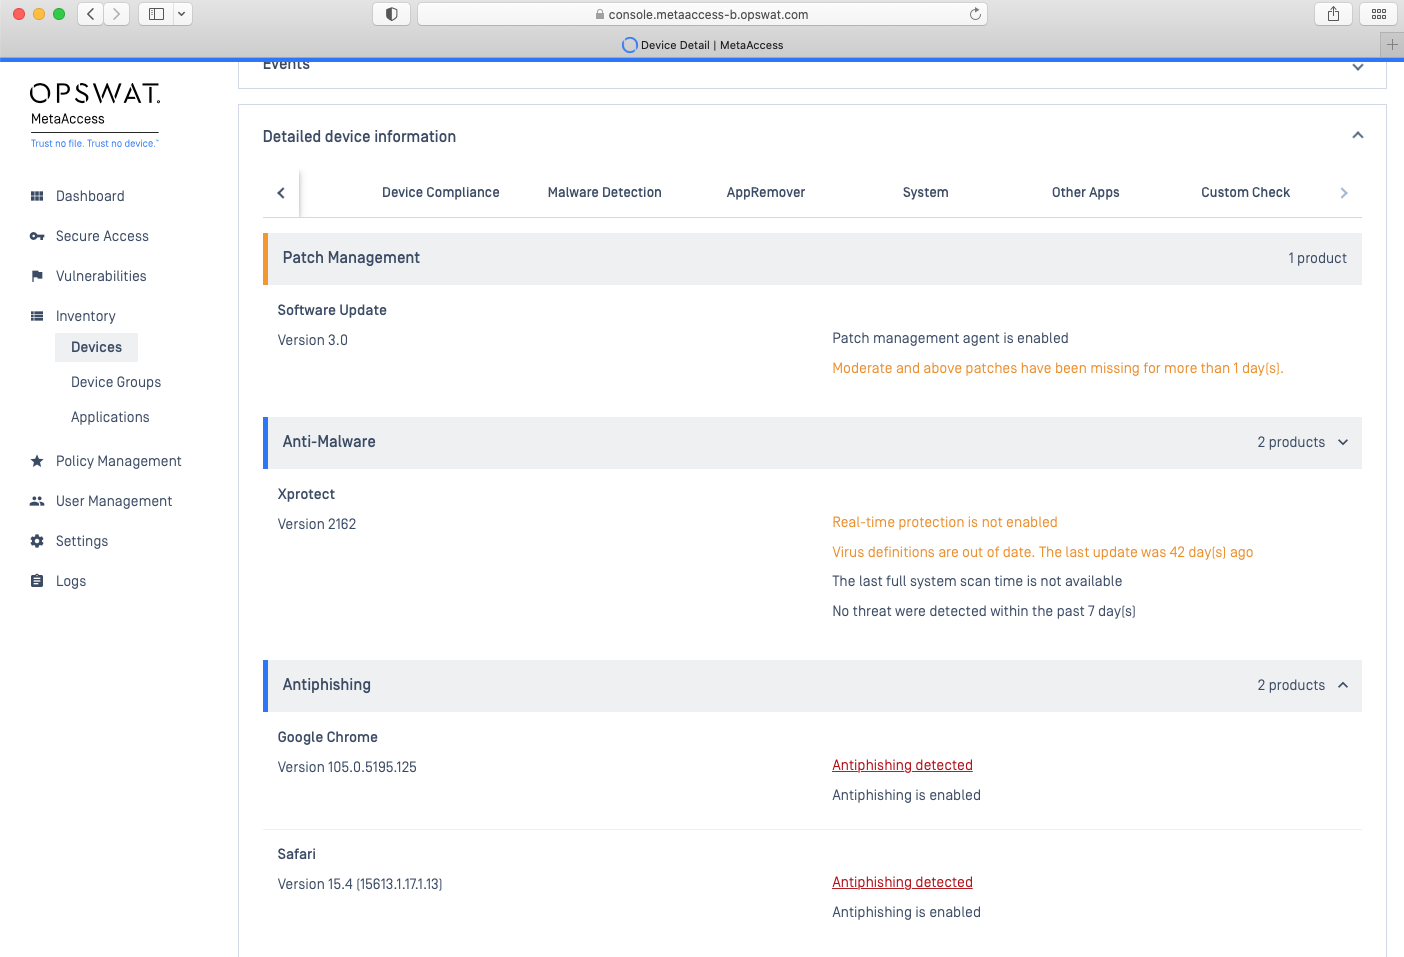Select the Device Detail | MetaAccess tab

click(x=703, y=45)
